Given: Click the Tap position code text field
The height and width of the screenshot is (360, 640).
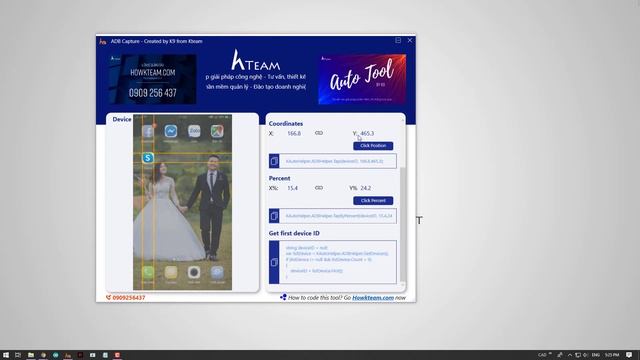Looking at the screenshot, I should pyautogui.click(x=338, y=161).
